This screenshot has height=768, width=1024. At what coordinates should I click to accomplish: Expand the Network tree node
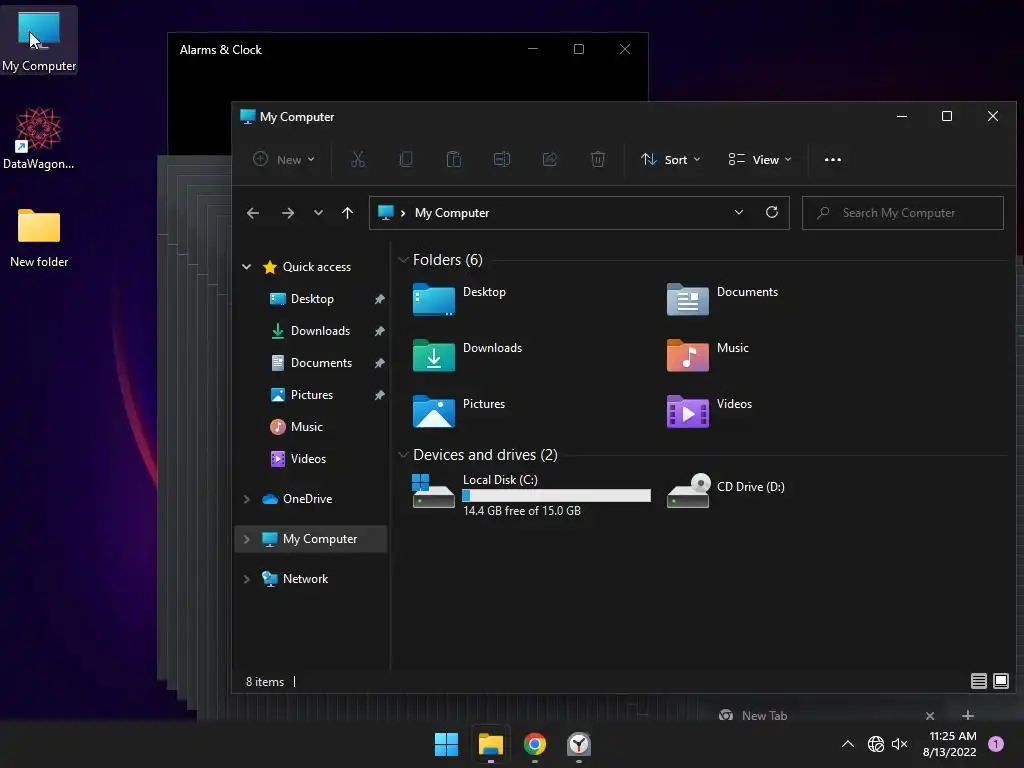[247, 579]
